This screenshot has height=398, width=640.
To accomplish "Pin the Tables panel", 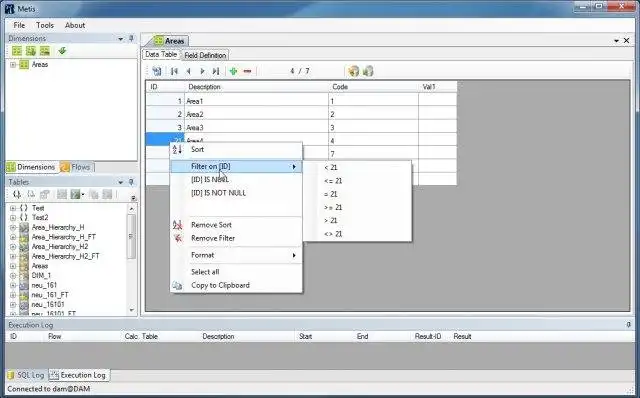I will (x=131, y=182).
